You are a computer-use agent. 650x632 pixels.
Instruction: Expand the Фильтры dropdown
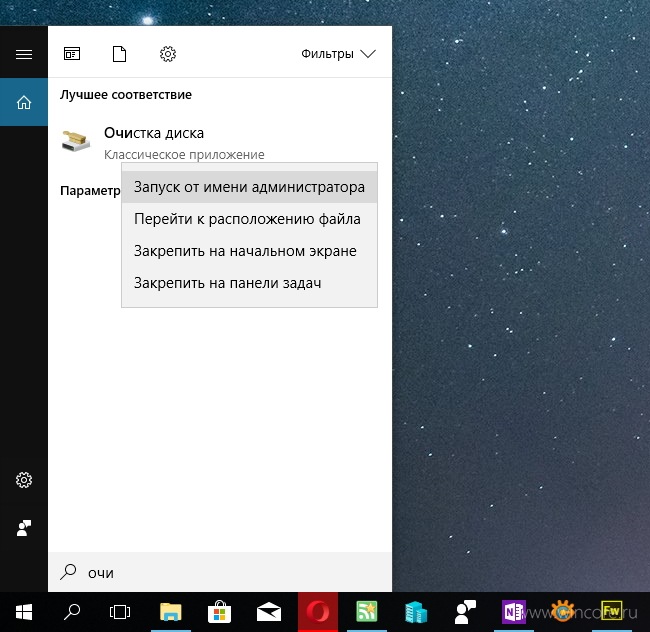click(x=338, y=54)
